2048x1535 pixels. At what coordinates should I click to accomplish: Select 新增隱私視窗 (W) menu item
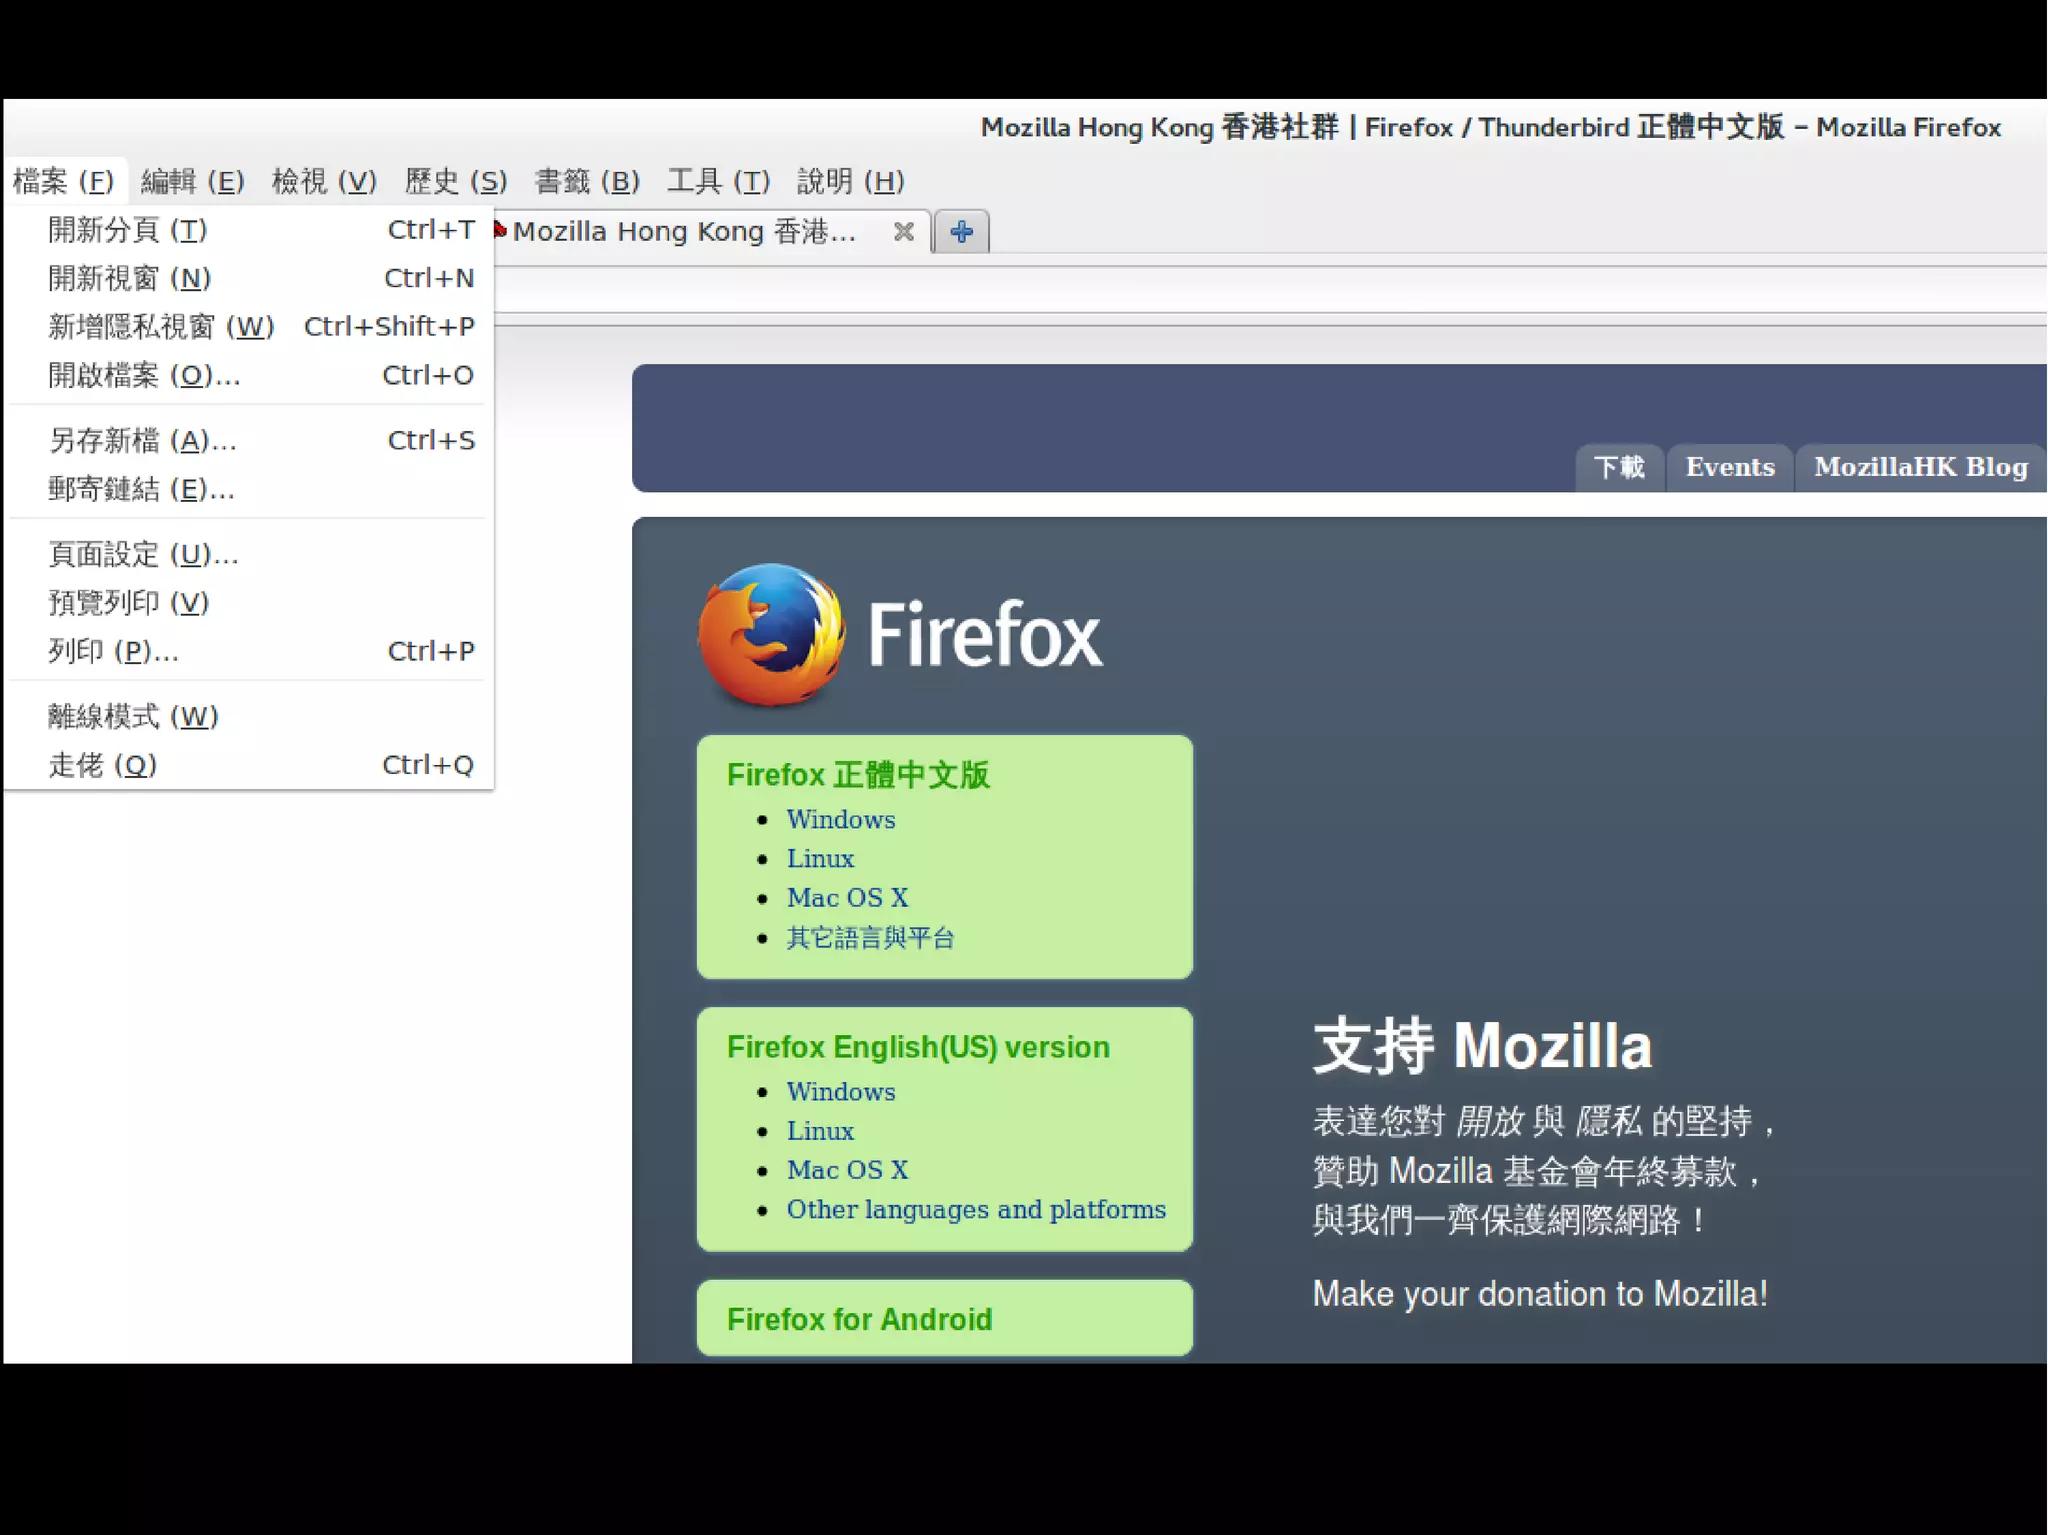248,326
